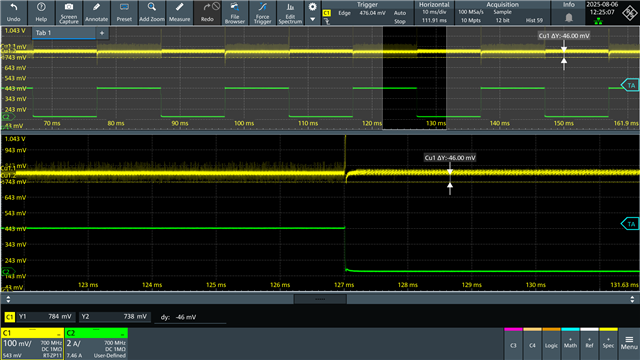Open the settings gear icon

(312, 7)
